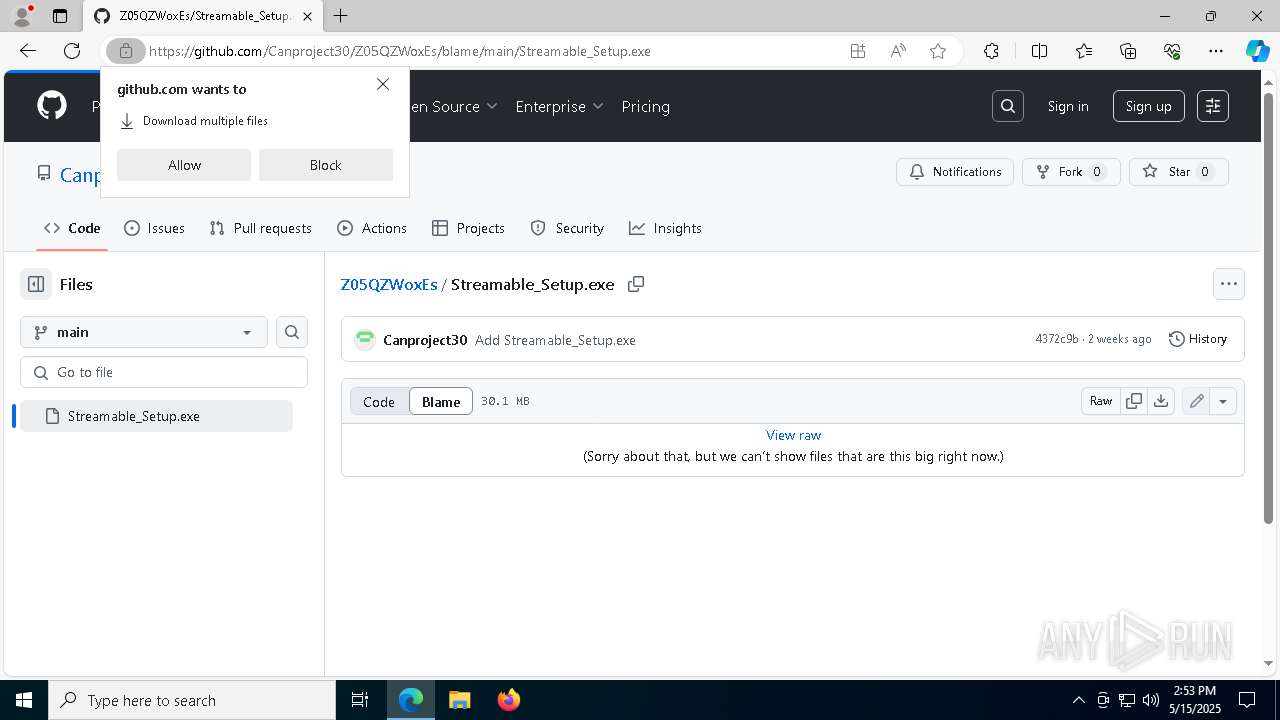Click the pencil edit file icon
The image size is (1280, 720).
tap(1197, 401)
